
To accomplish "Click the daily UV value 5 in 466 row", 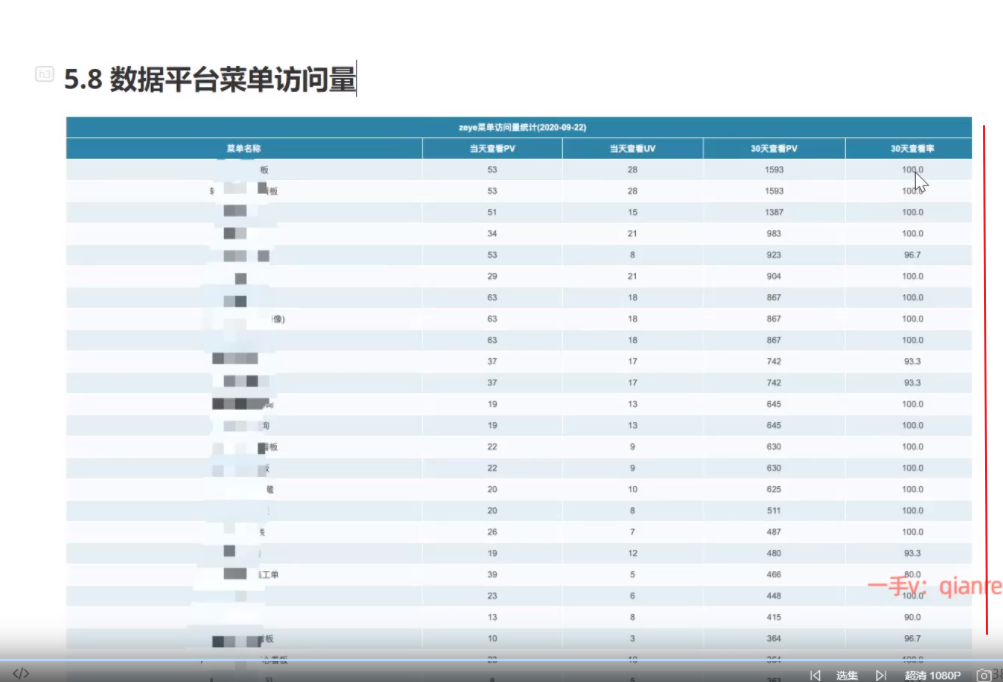I will click(x=632, y=575).
